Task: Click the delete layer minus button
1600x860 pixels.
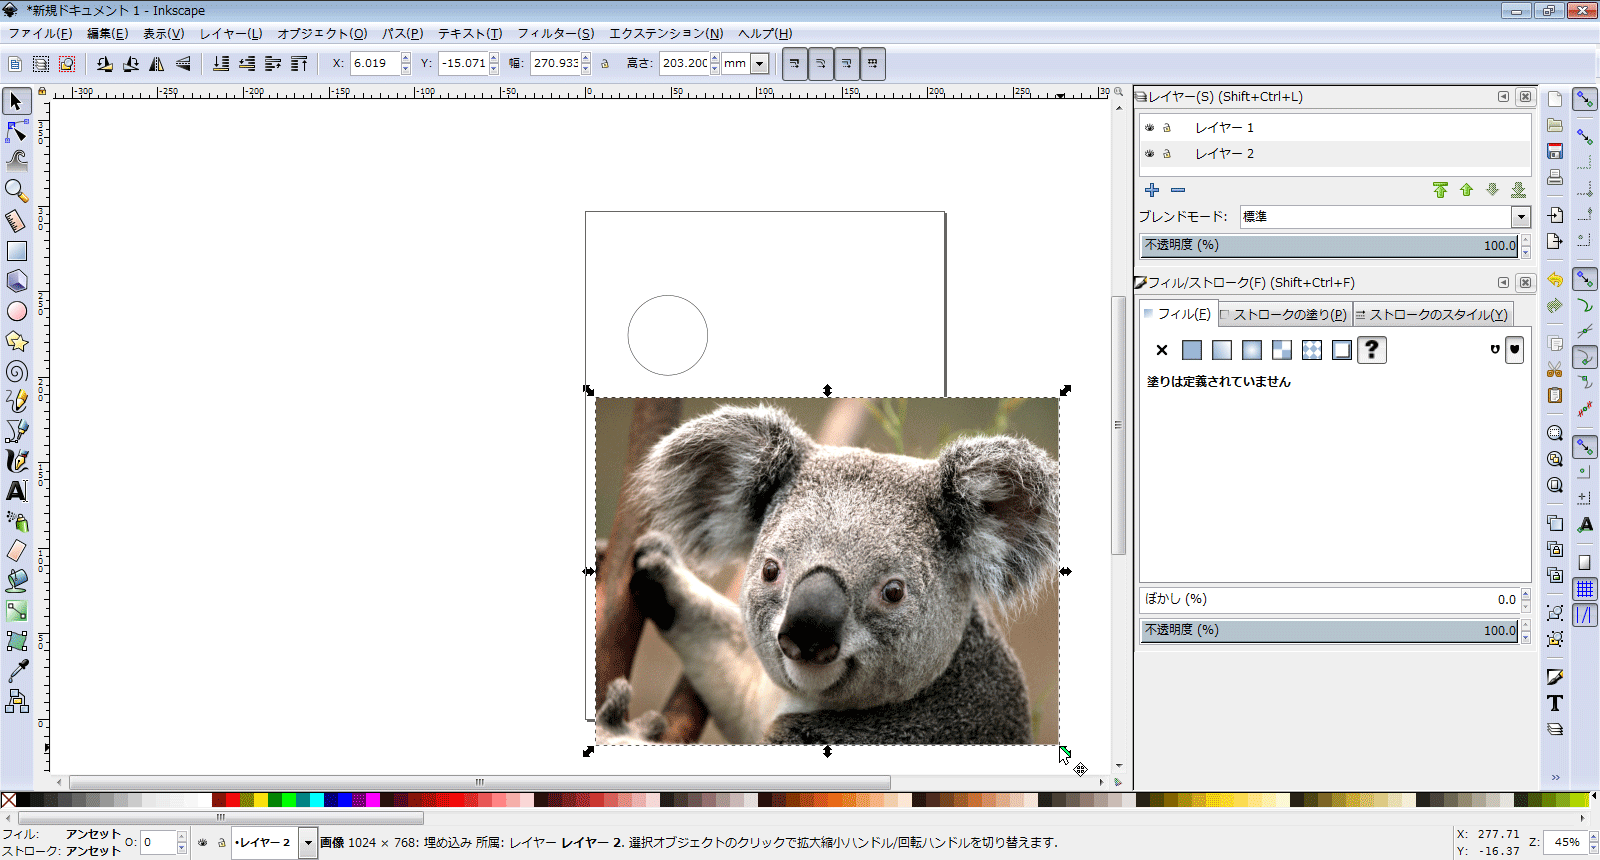Action: (x=1178, y=190)
